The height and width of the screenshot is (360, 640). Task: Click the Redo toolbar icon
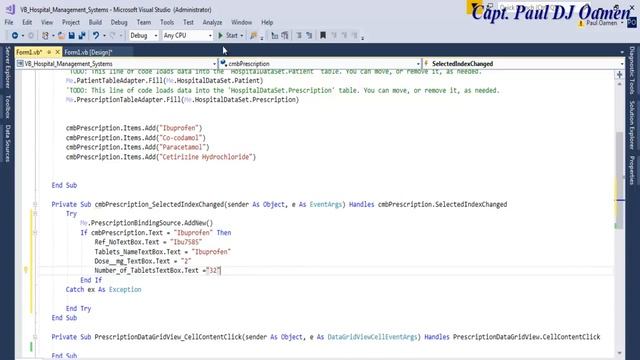pos(113,36)
